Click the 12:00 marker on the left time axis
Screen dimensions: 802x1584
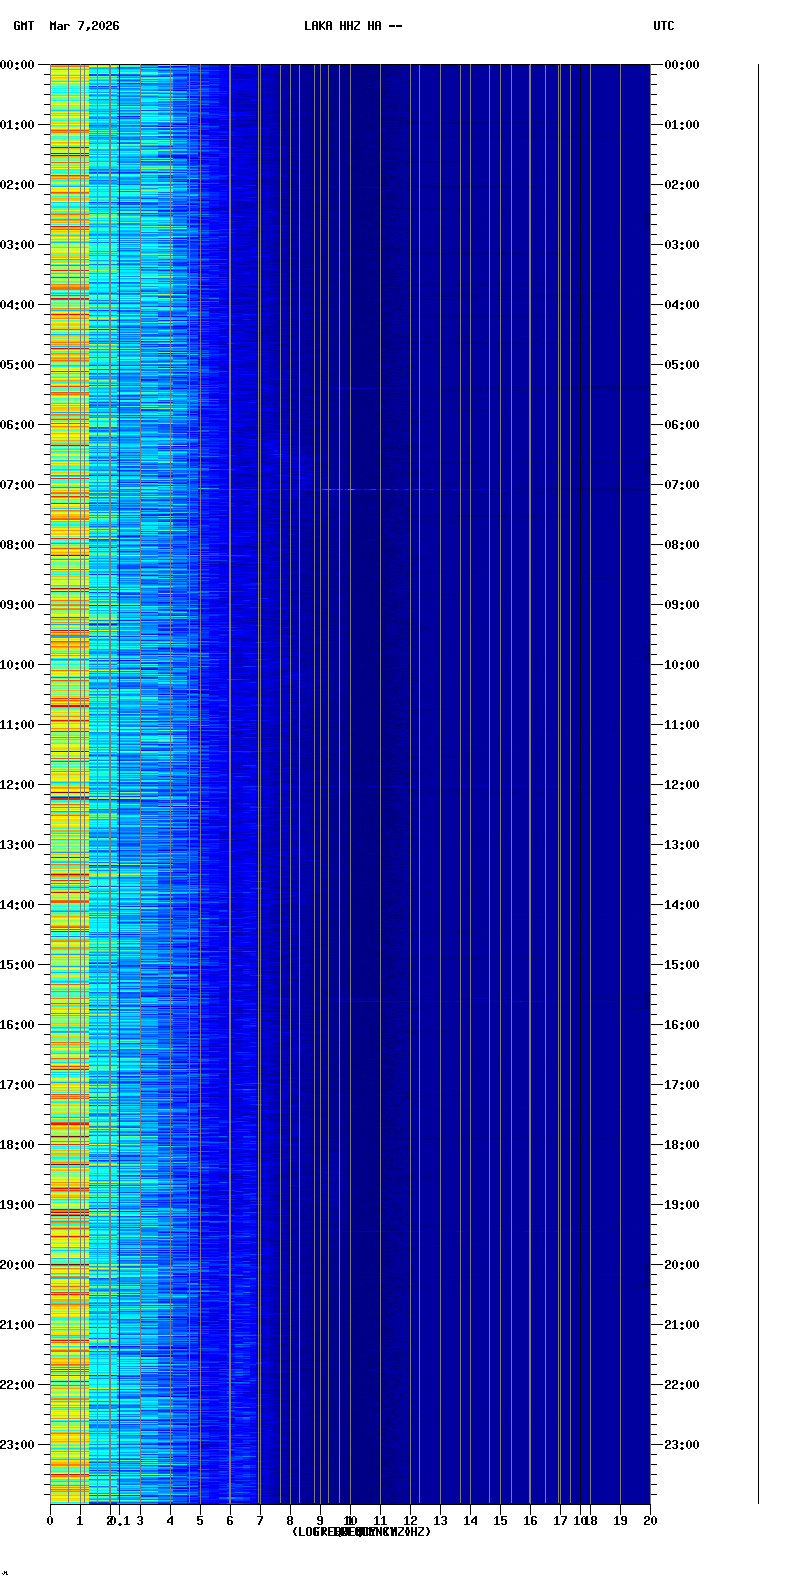18,785
